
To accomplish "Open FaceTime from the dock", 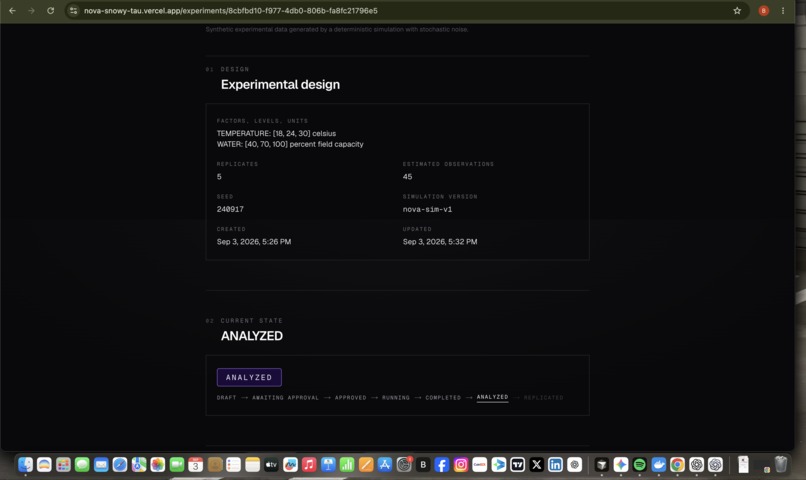I will pyautogui.click(x=176, y=465).
